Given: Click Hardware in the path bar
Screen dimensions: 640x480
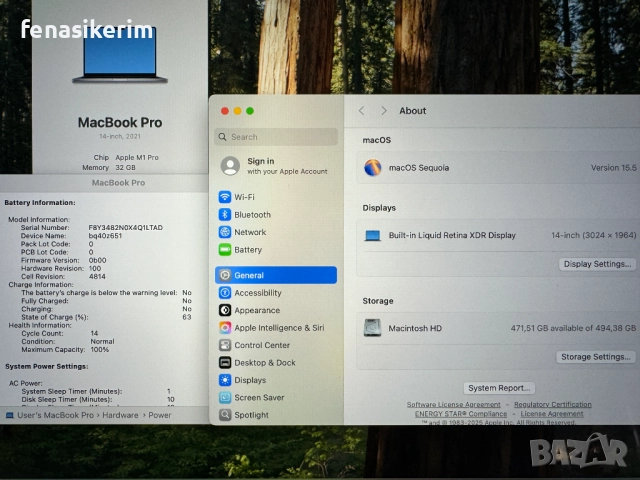Looking at the screenshot, I should point(120,415).
